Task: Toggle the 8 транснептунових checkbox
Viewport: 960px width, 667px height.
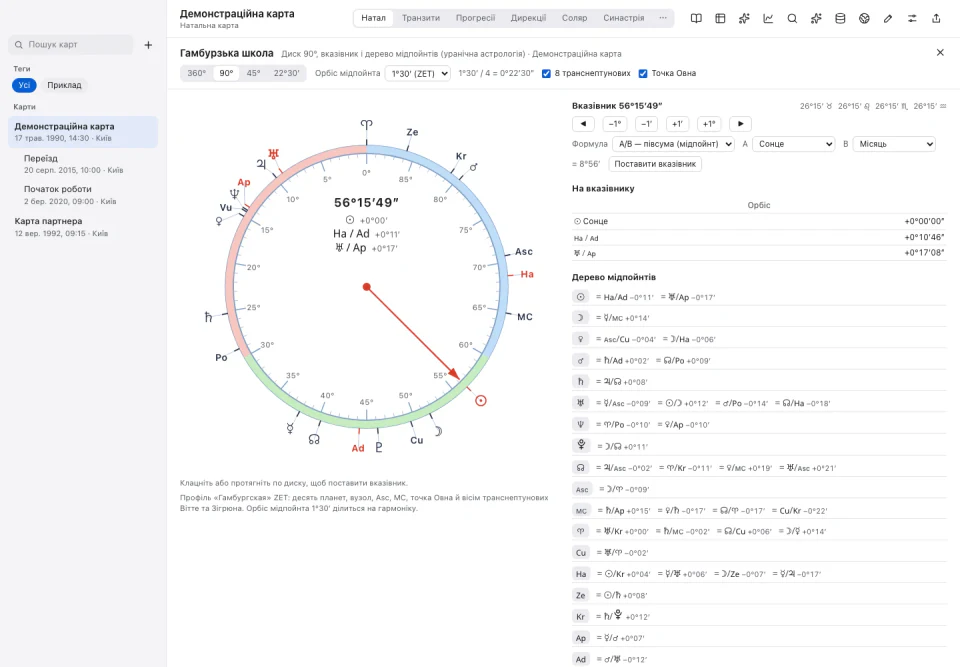Action: (546, 73)
